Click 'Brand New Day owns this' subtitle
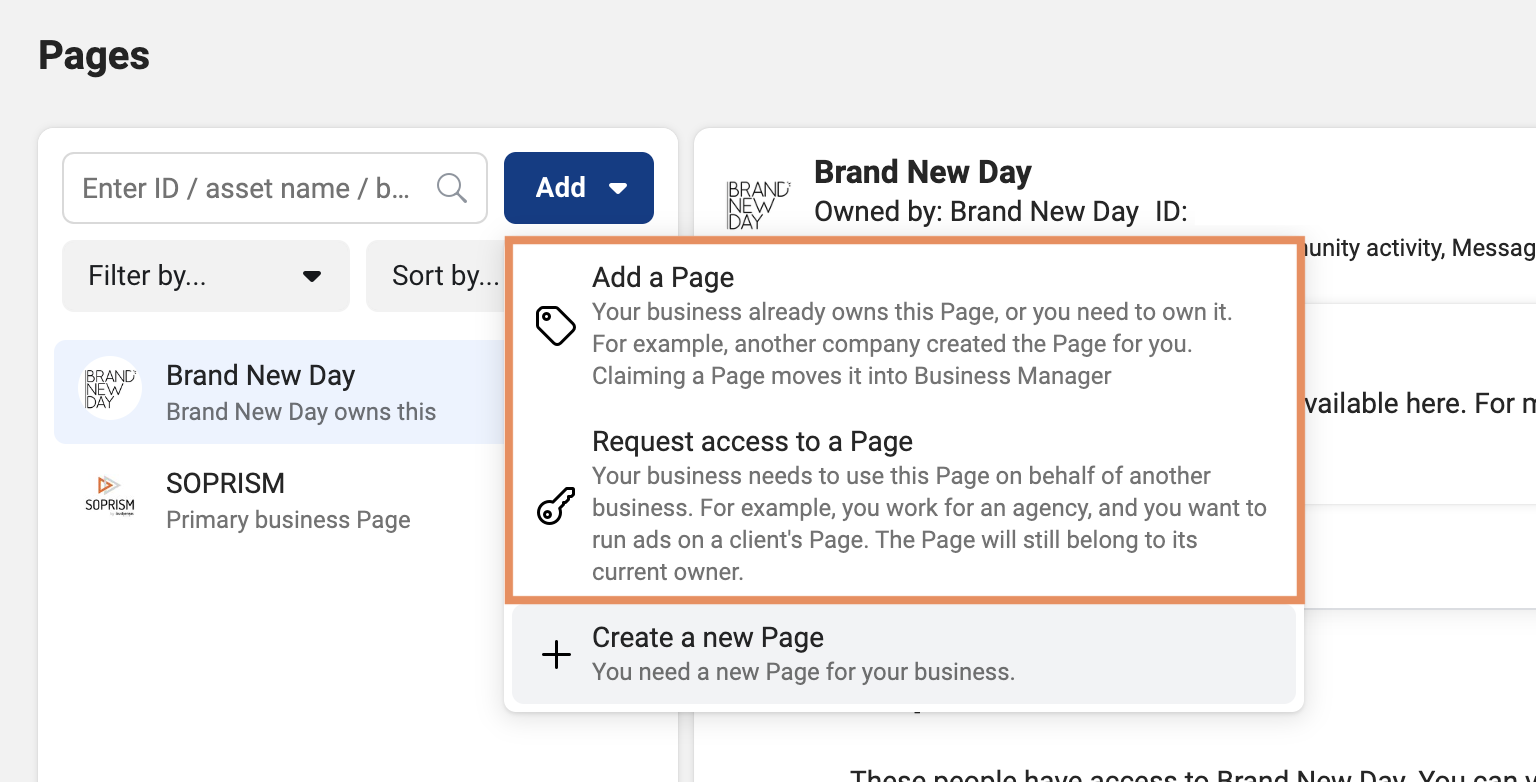The height and width of the screenshot is (782, 1536). (x=301, y=412)
